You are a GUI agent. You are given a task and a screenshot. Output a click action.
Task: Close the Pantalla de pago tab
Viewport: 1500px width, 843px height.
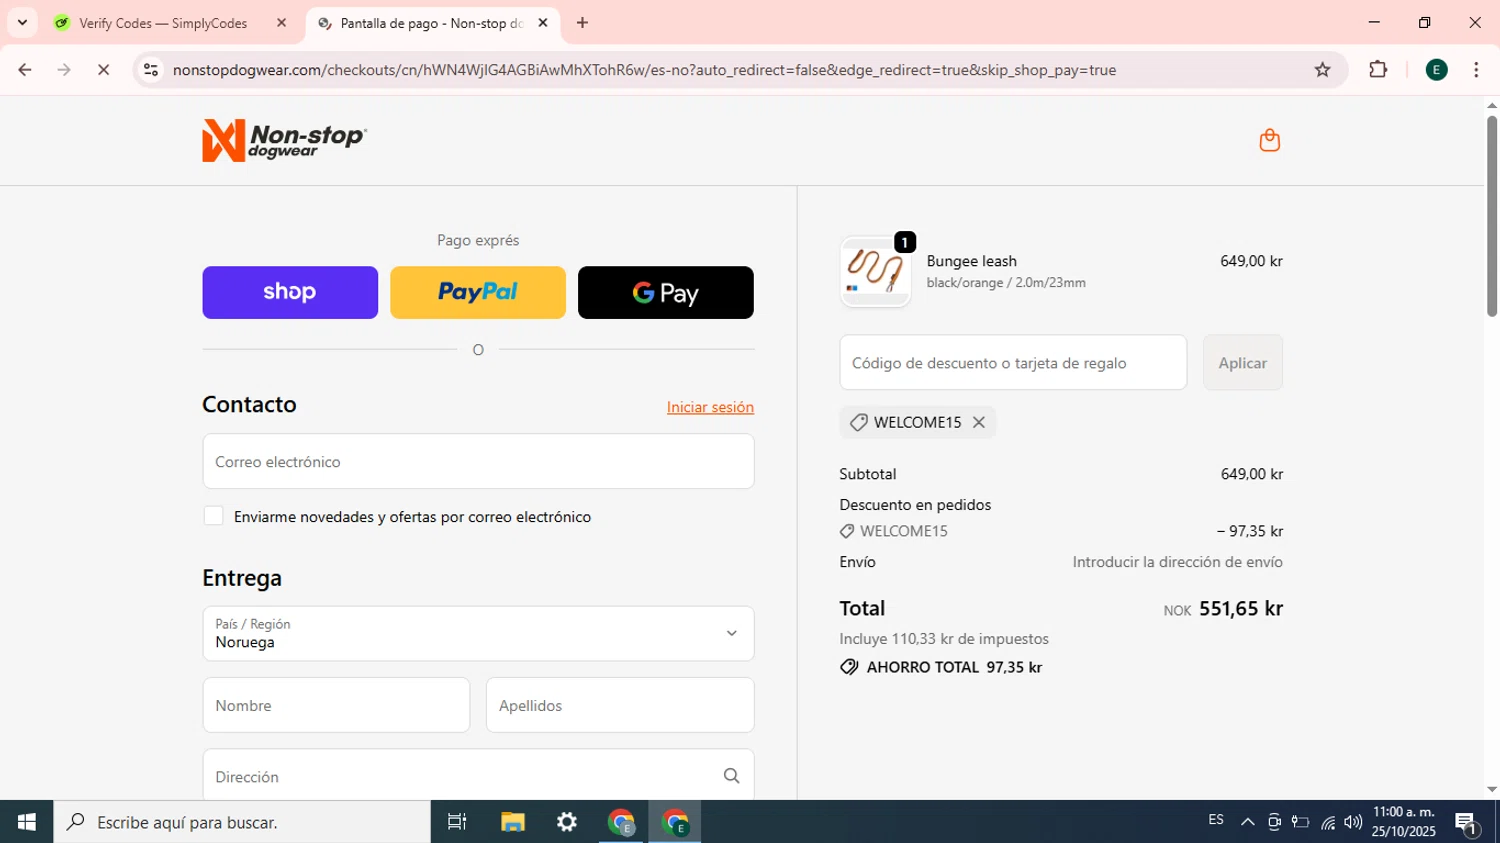(543, 22)
